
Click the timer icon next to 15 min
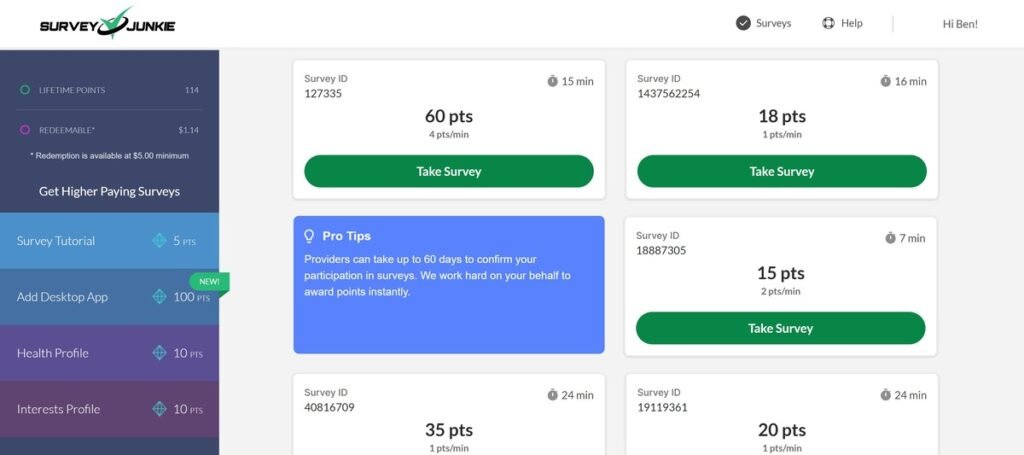[552, 81]
